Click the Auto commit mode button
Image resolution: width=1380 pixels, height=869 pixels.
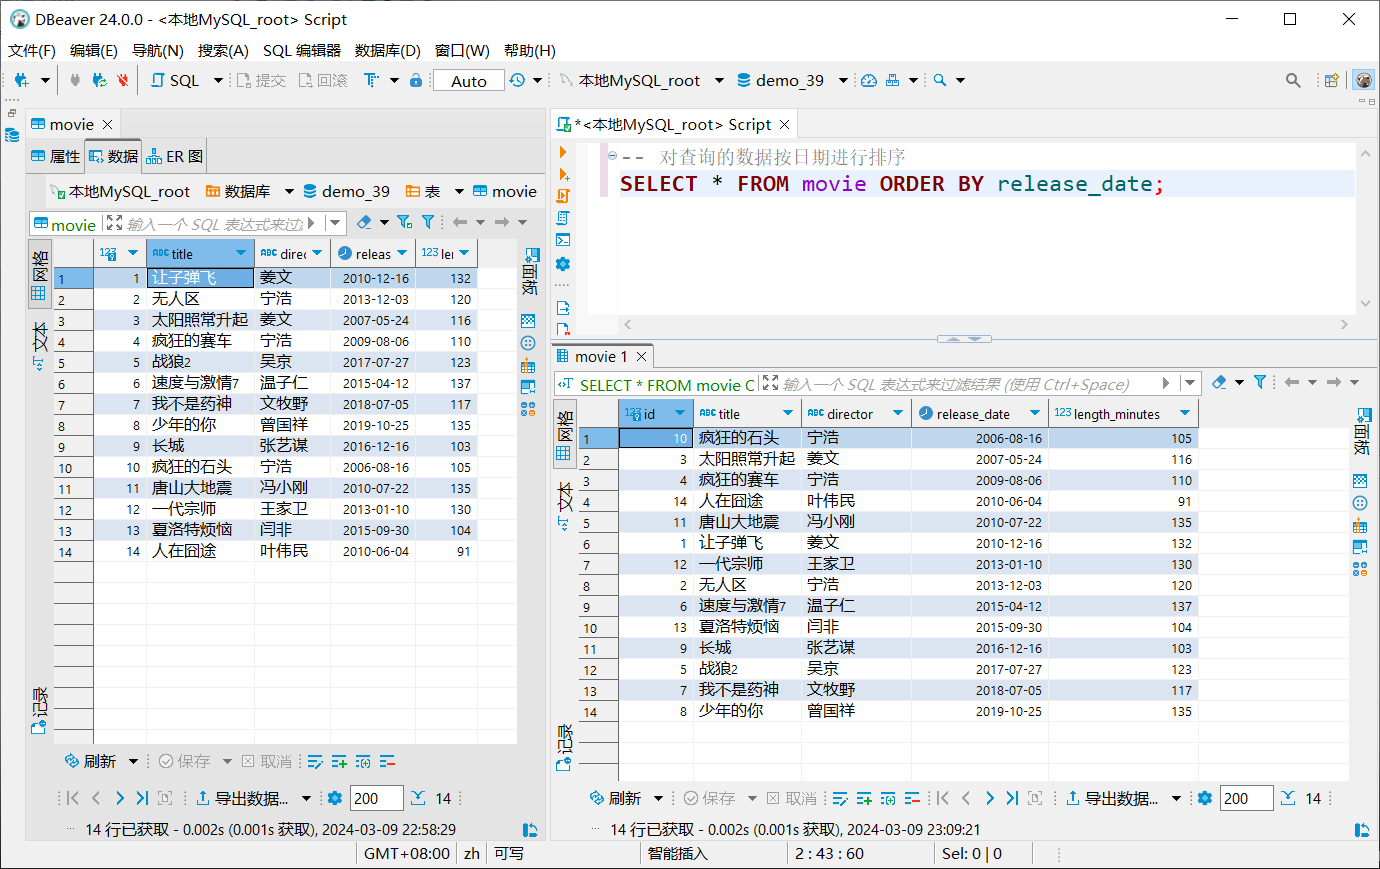[x=469, y=80]
